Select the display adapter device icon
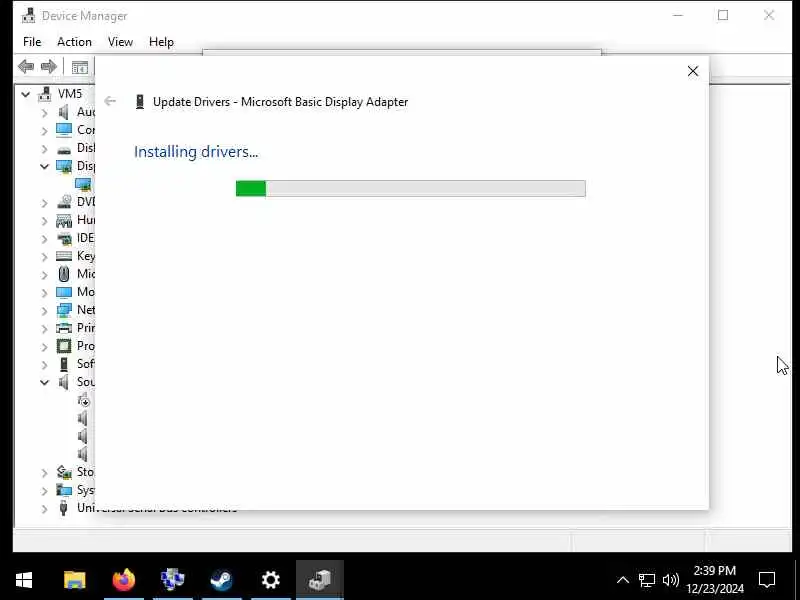 (83, 184)
